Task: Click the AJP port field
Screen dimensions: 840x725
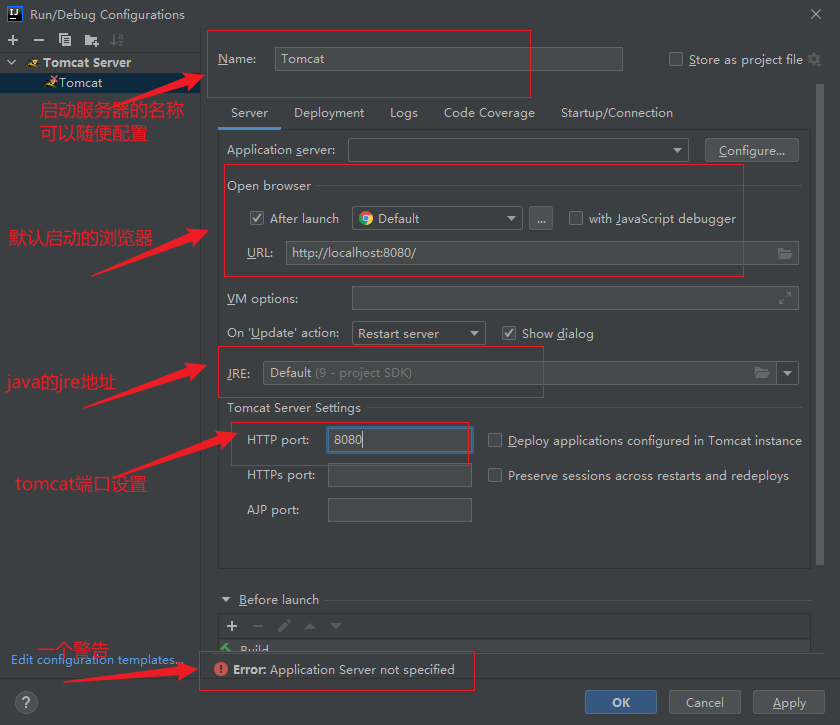Action: tap(400, 510)
